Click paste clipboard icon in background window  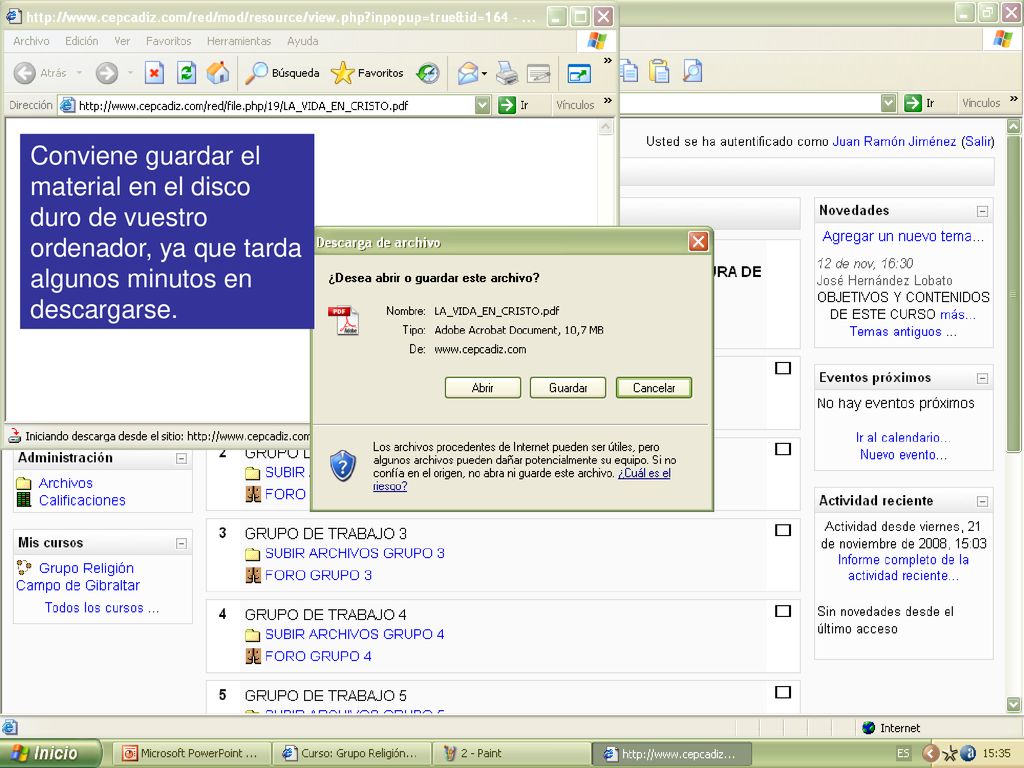pos(660,71)
